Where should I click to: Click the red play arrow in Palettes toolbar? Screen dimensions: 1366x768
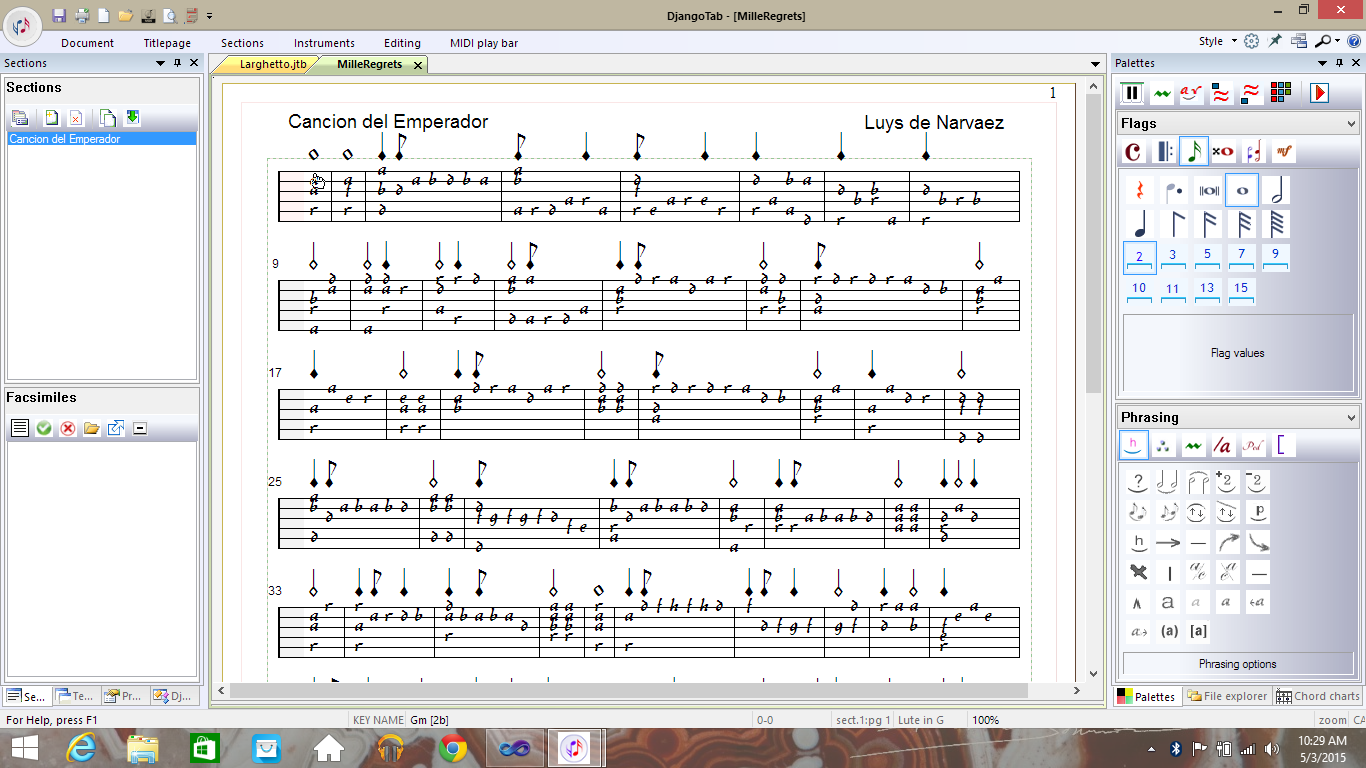1319,93
